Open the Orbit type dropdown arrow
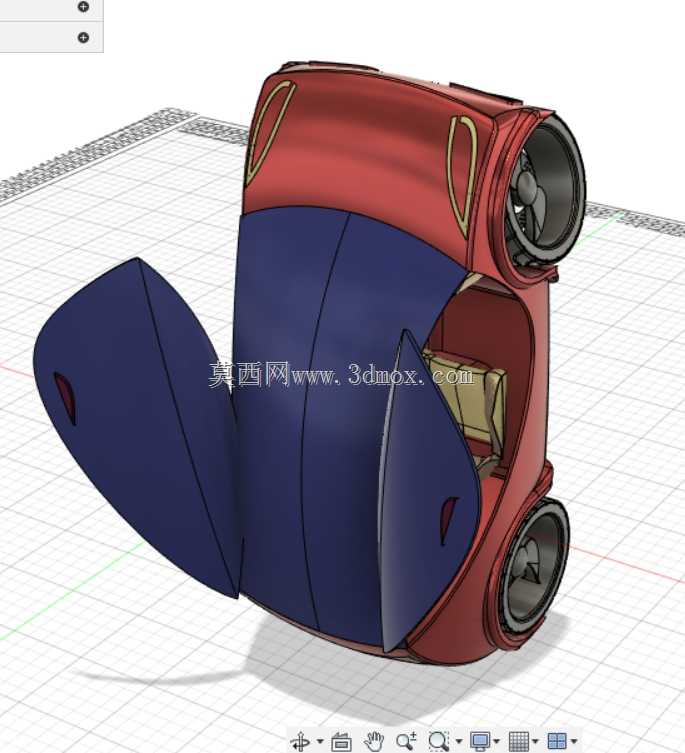The height and width of the screenshot is (753, 685). pyautogui.click(x=320, y=742)
